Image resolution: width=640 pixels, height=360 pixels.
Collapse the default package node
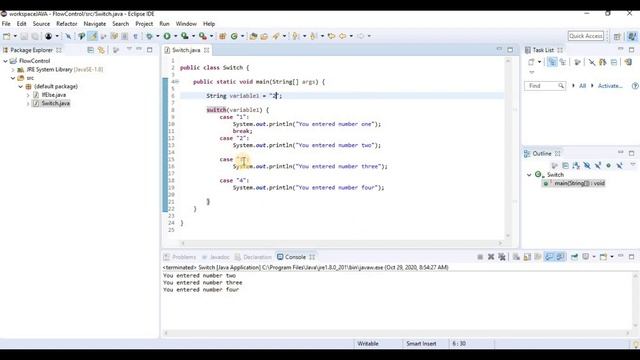click(20, 87)
